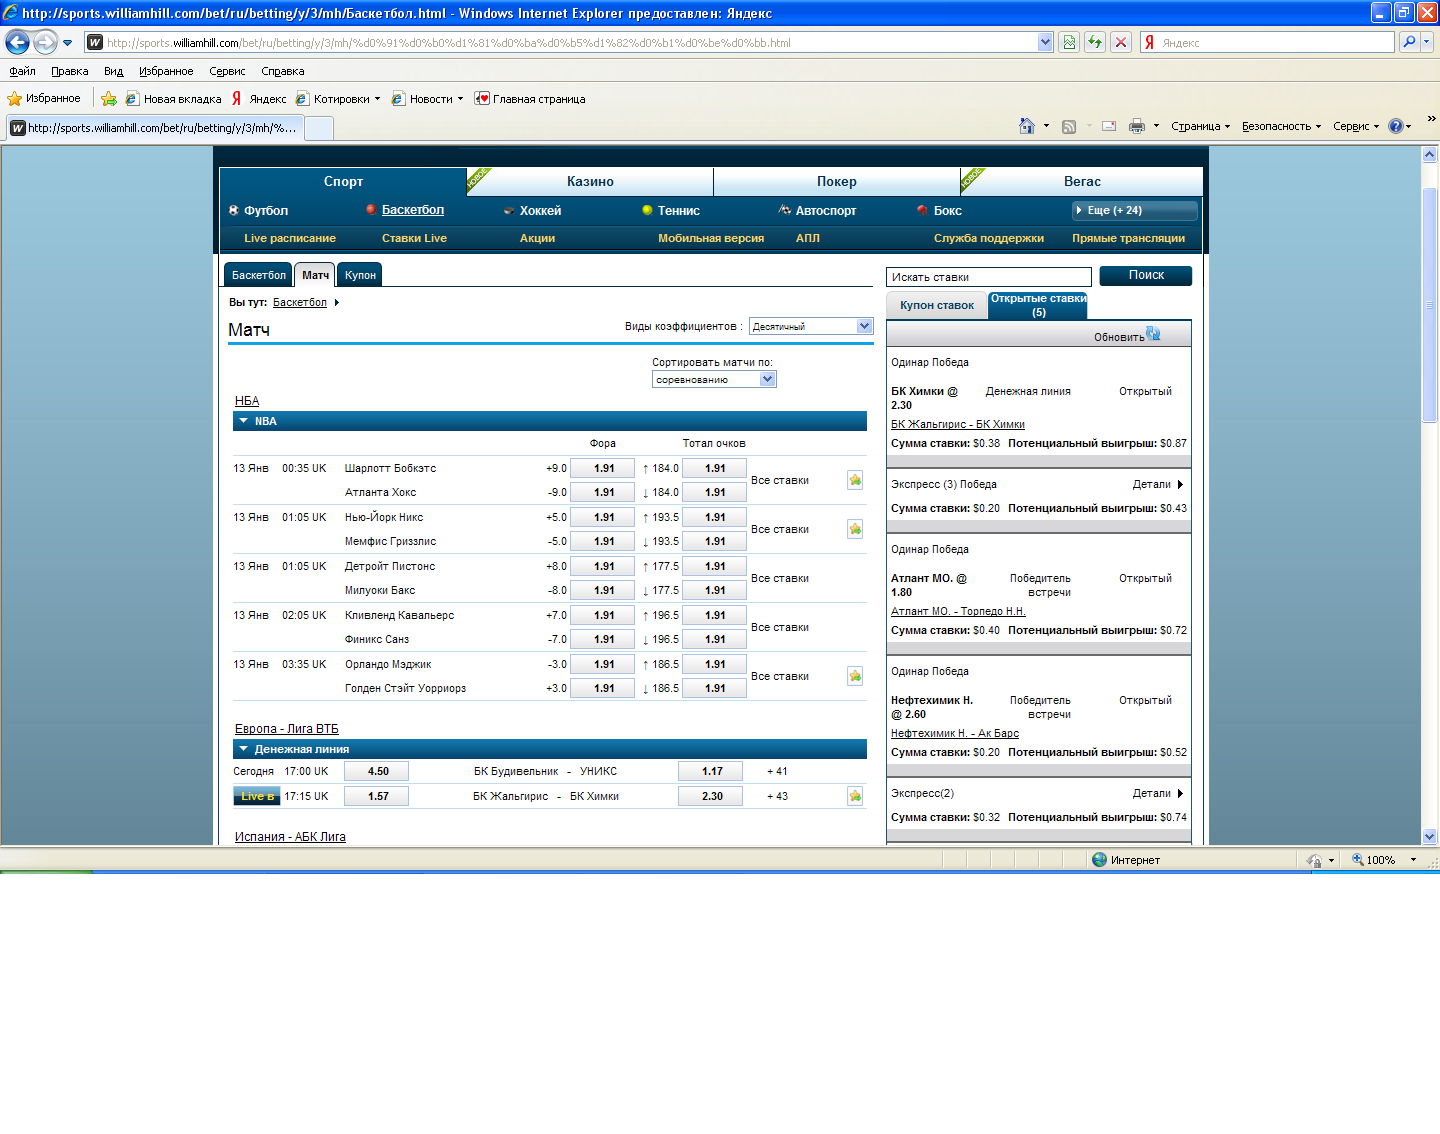The width and height of the screenshot is (1440, 1134).
Task: Switch to the Купон tab
Action: point(360,275)
